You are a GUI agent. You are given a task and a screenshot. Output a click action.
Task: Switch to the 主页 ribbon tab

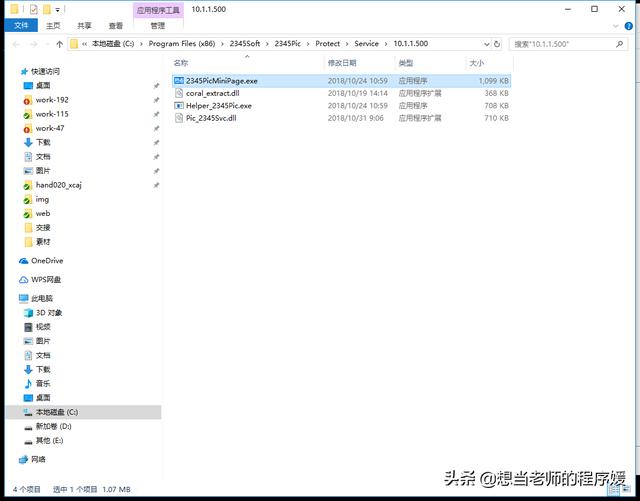coord(53,26)
